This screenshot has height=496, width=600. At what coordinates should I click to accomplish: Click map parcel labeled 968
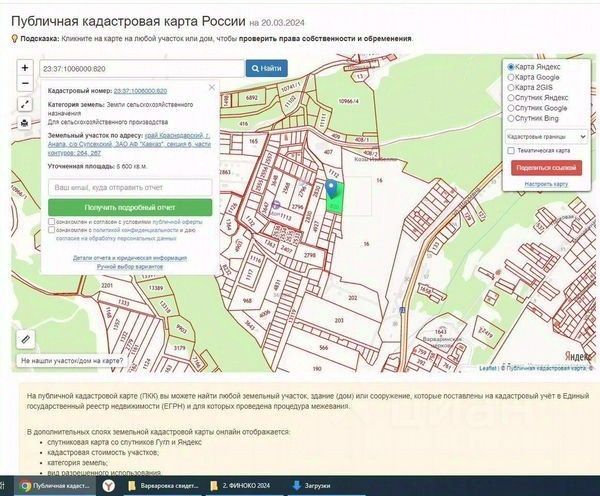pyautogui.click(x=247, y=300)
